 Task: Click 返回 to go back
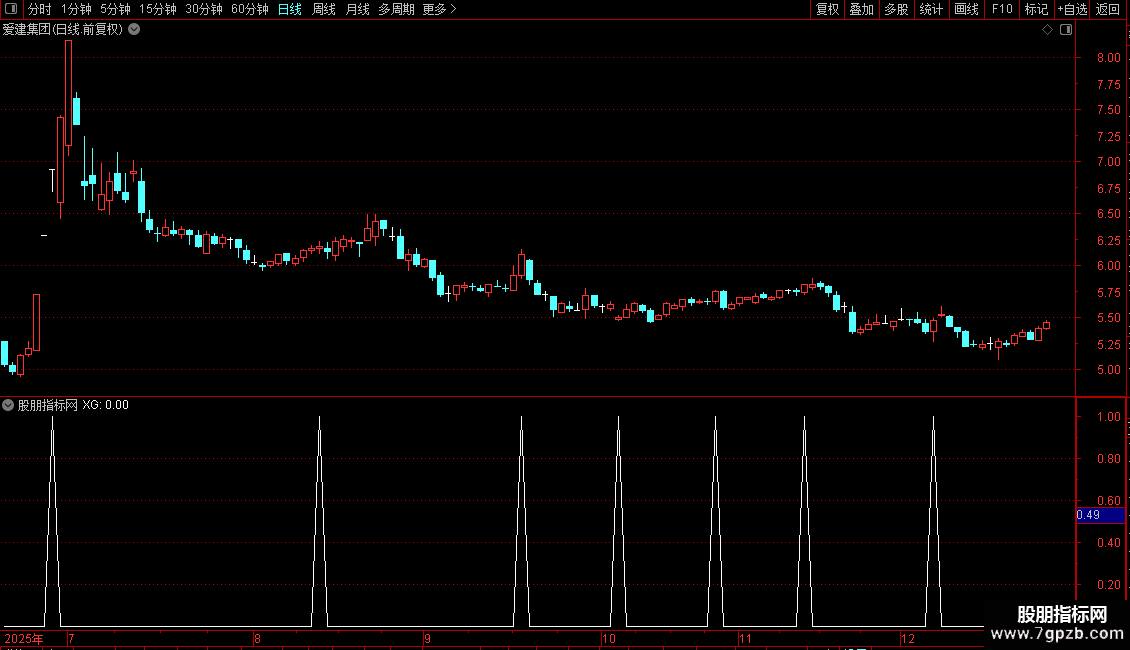pos(1108,9)
